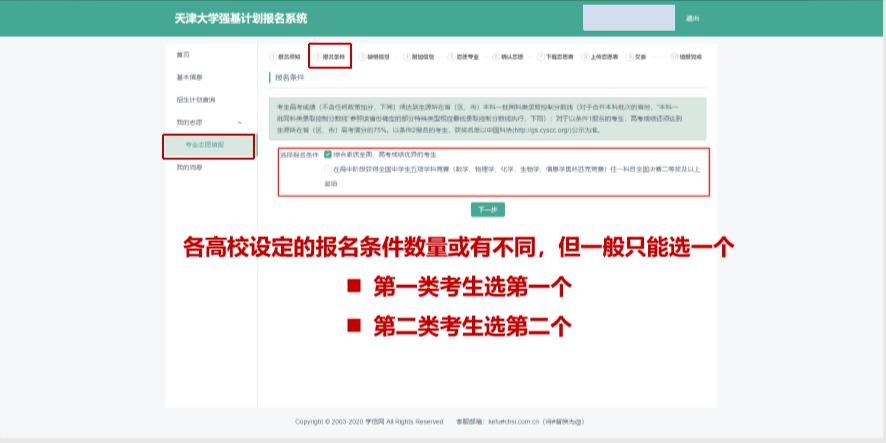886x443 pixels.
Task: Click the logged-in user name box in header
Action: tap(629, 18)
